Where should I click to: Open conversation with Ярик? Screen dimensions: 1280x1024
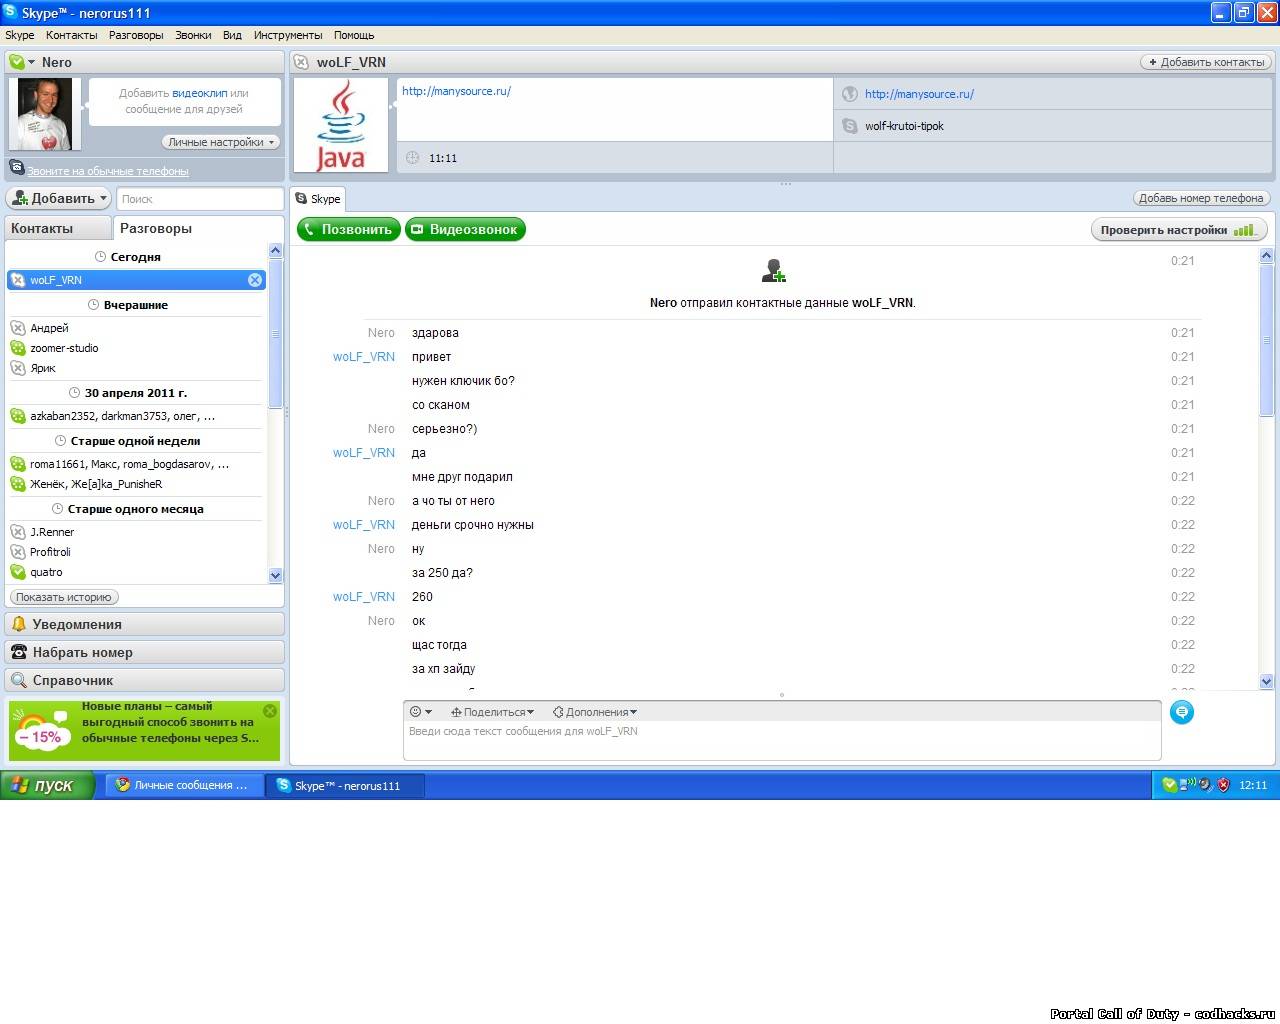(x=136, y=368)
